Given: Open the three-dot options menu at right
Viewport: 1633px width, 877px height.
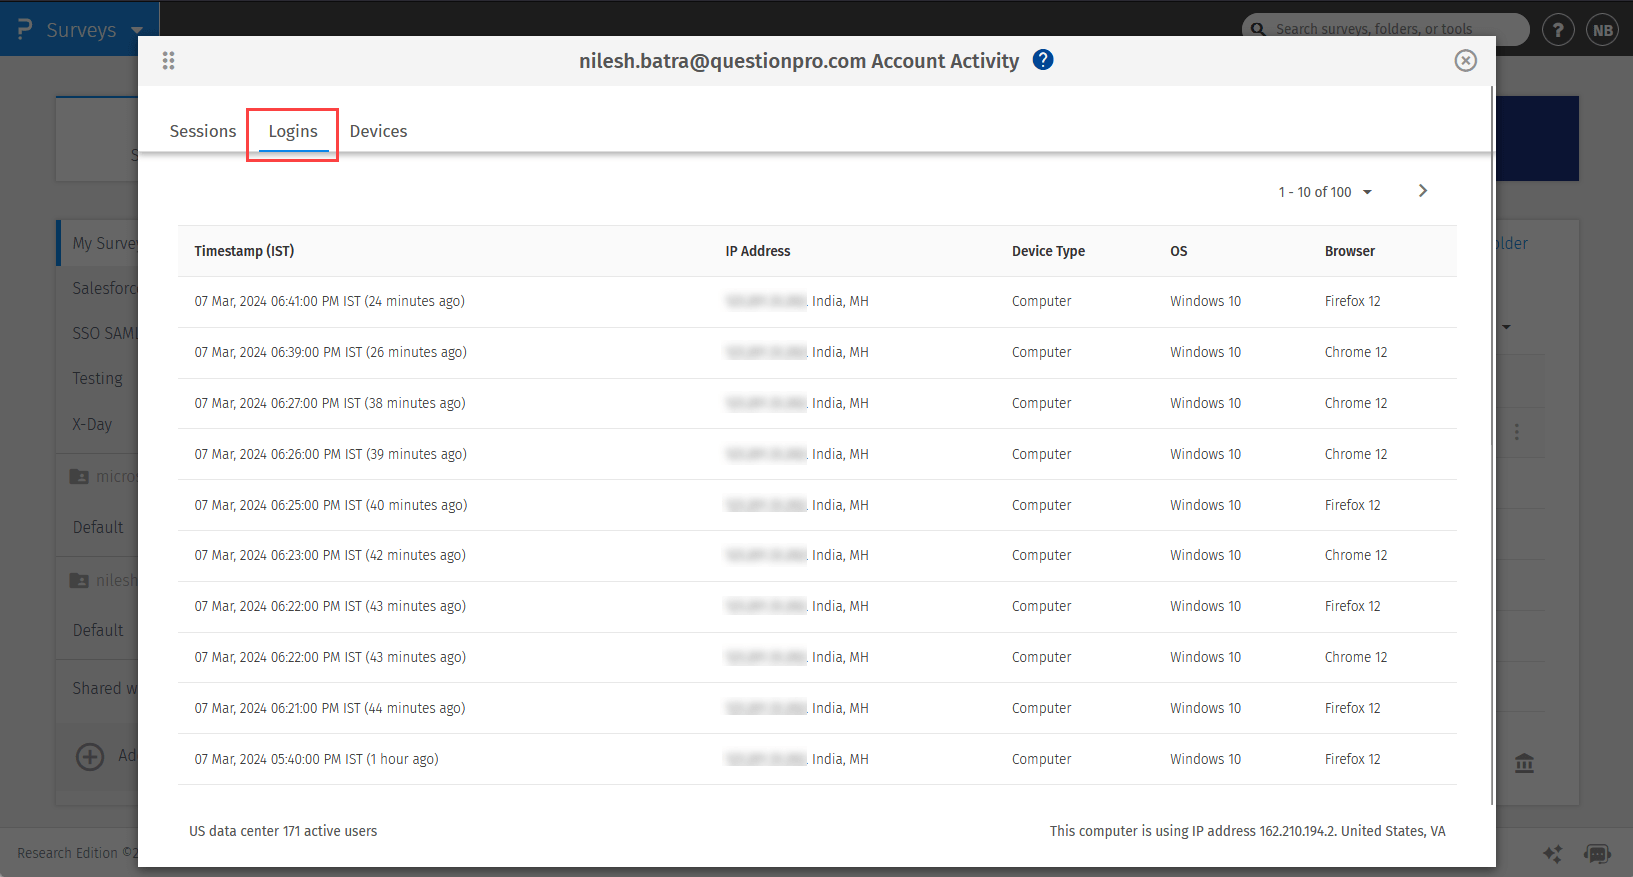Looking at the screenshot, I should 1517,432.
